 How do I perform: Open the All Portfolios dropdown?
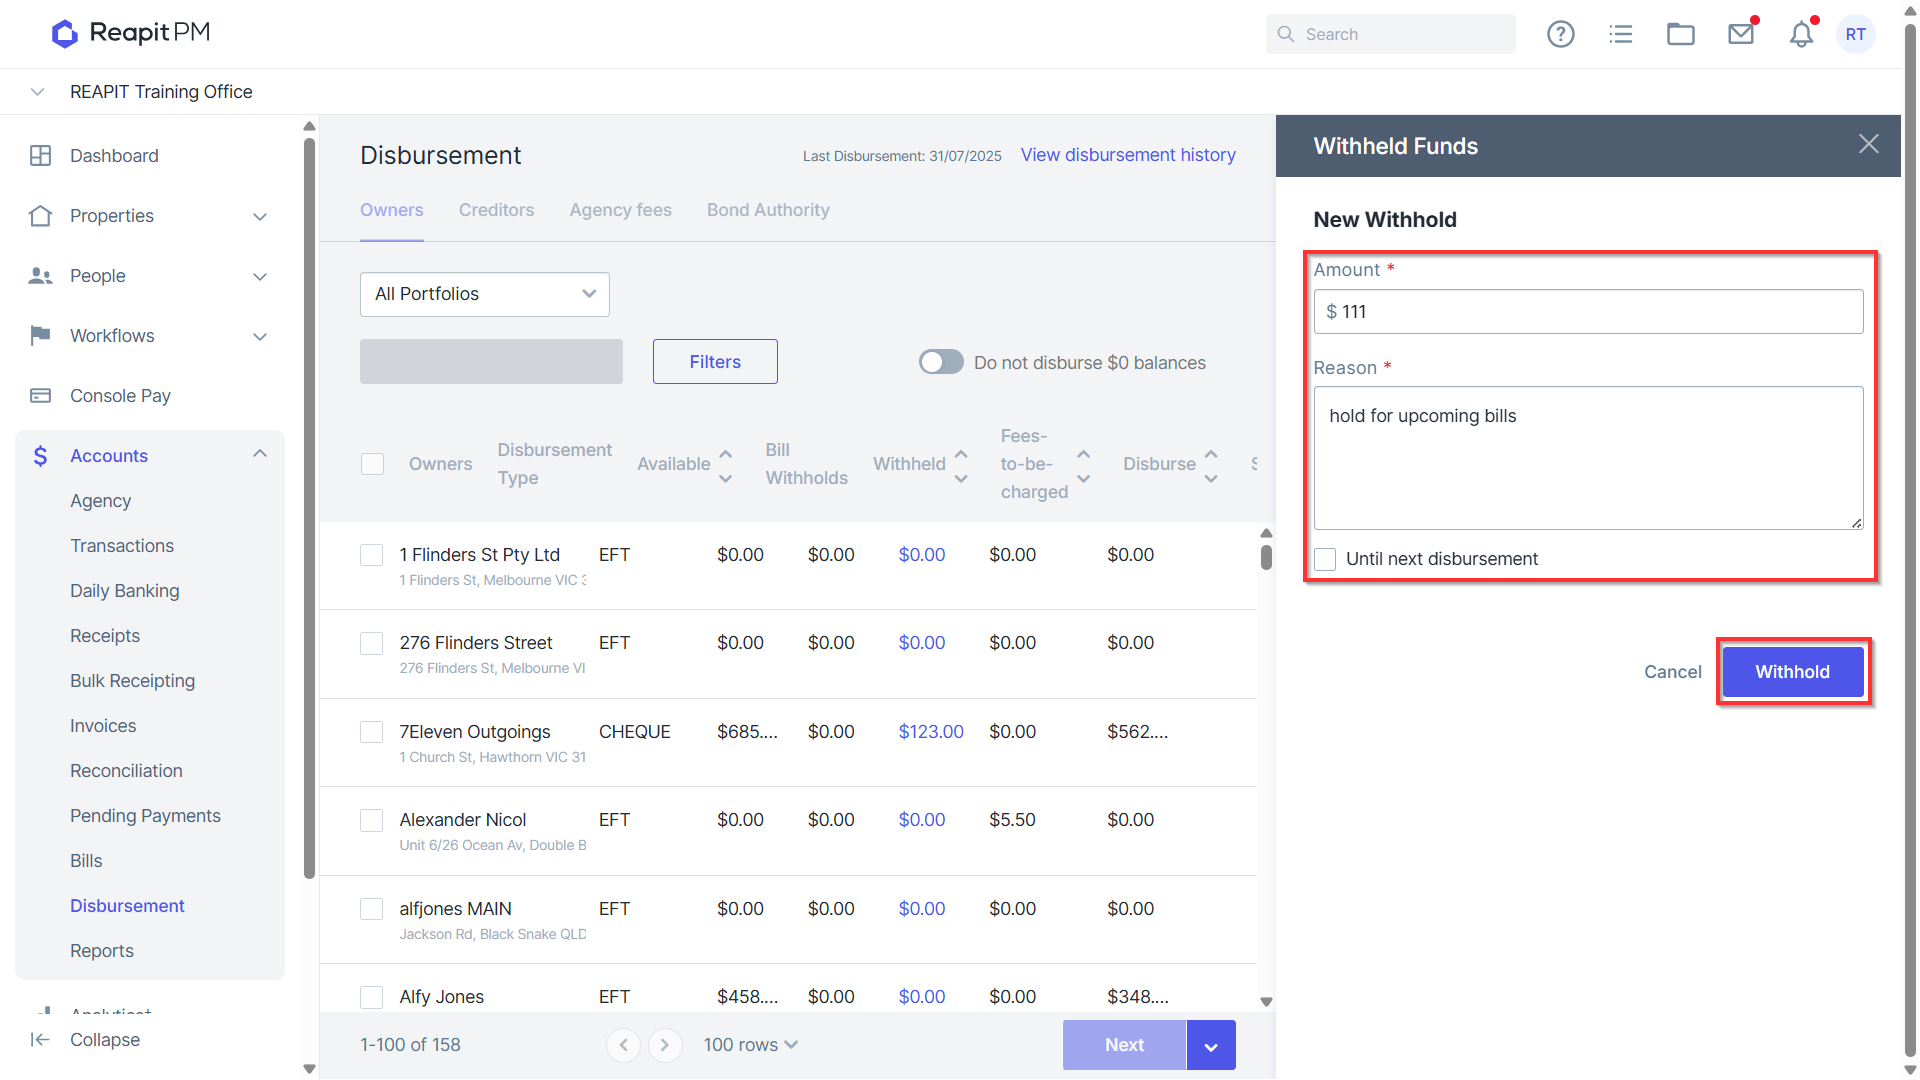pyautogui.click(x=485, y=294)
